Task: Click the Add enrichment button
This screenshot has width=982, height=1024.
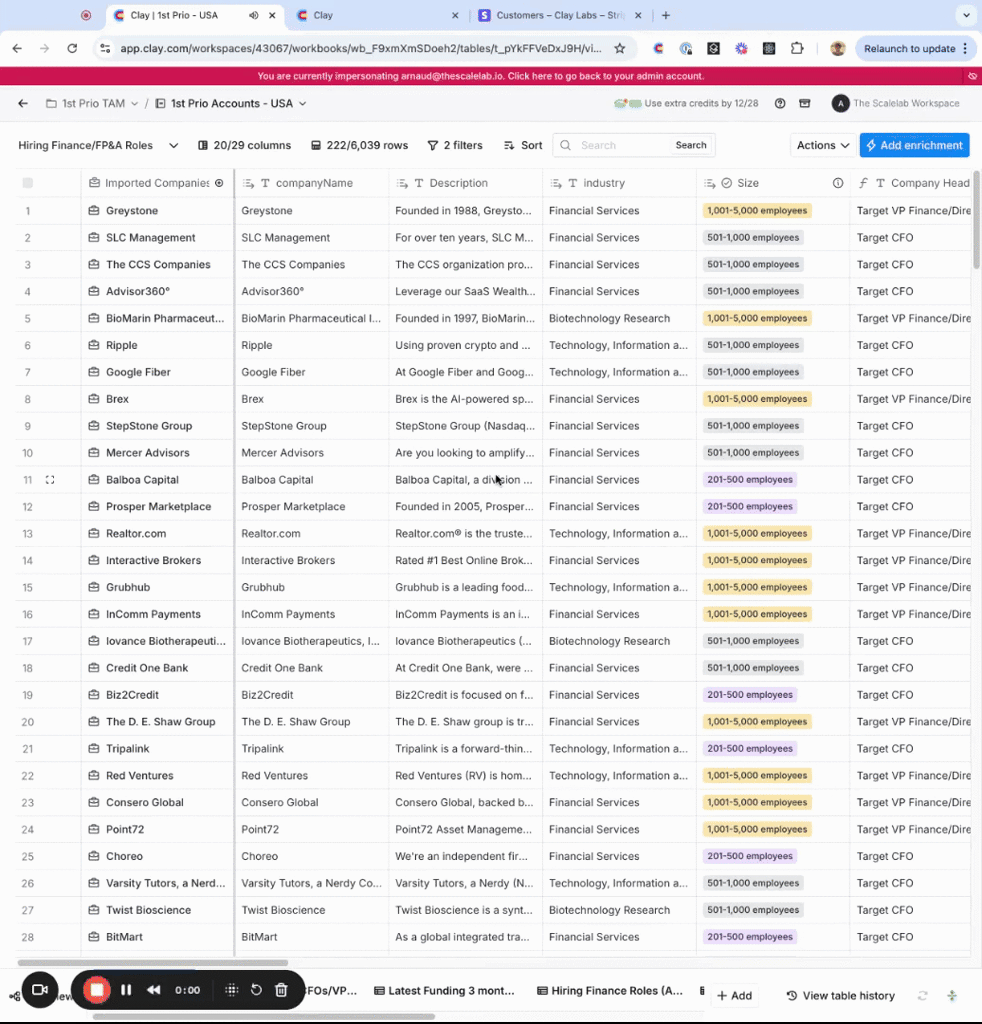Action: pos(914,145)
